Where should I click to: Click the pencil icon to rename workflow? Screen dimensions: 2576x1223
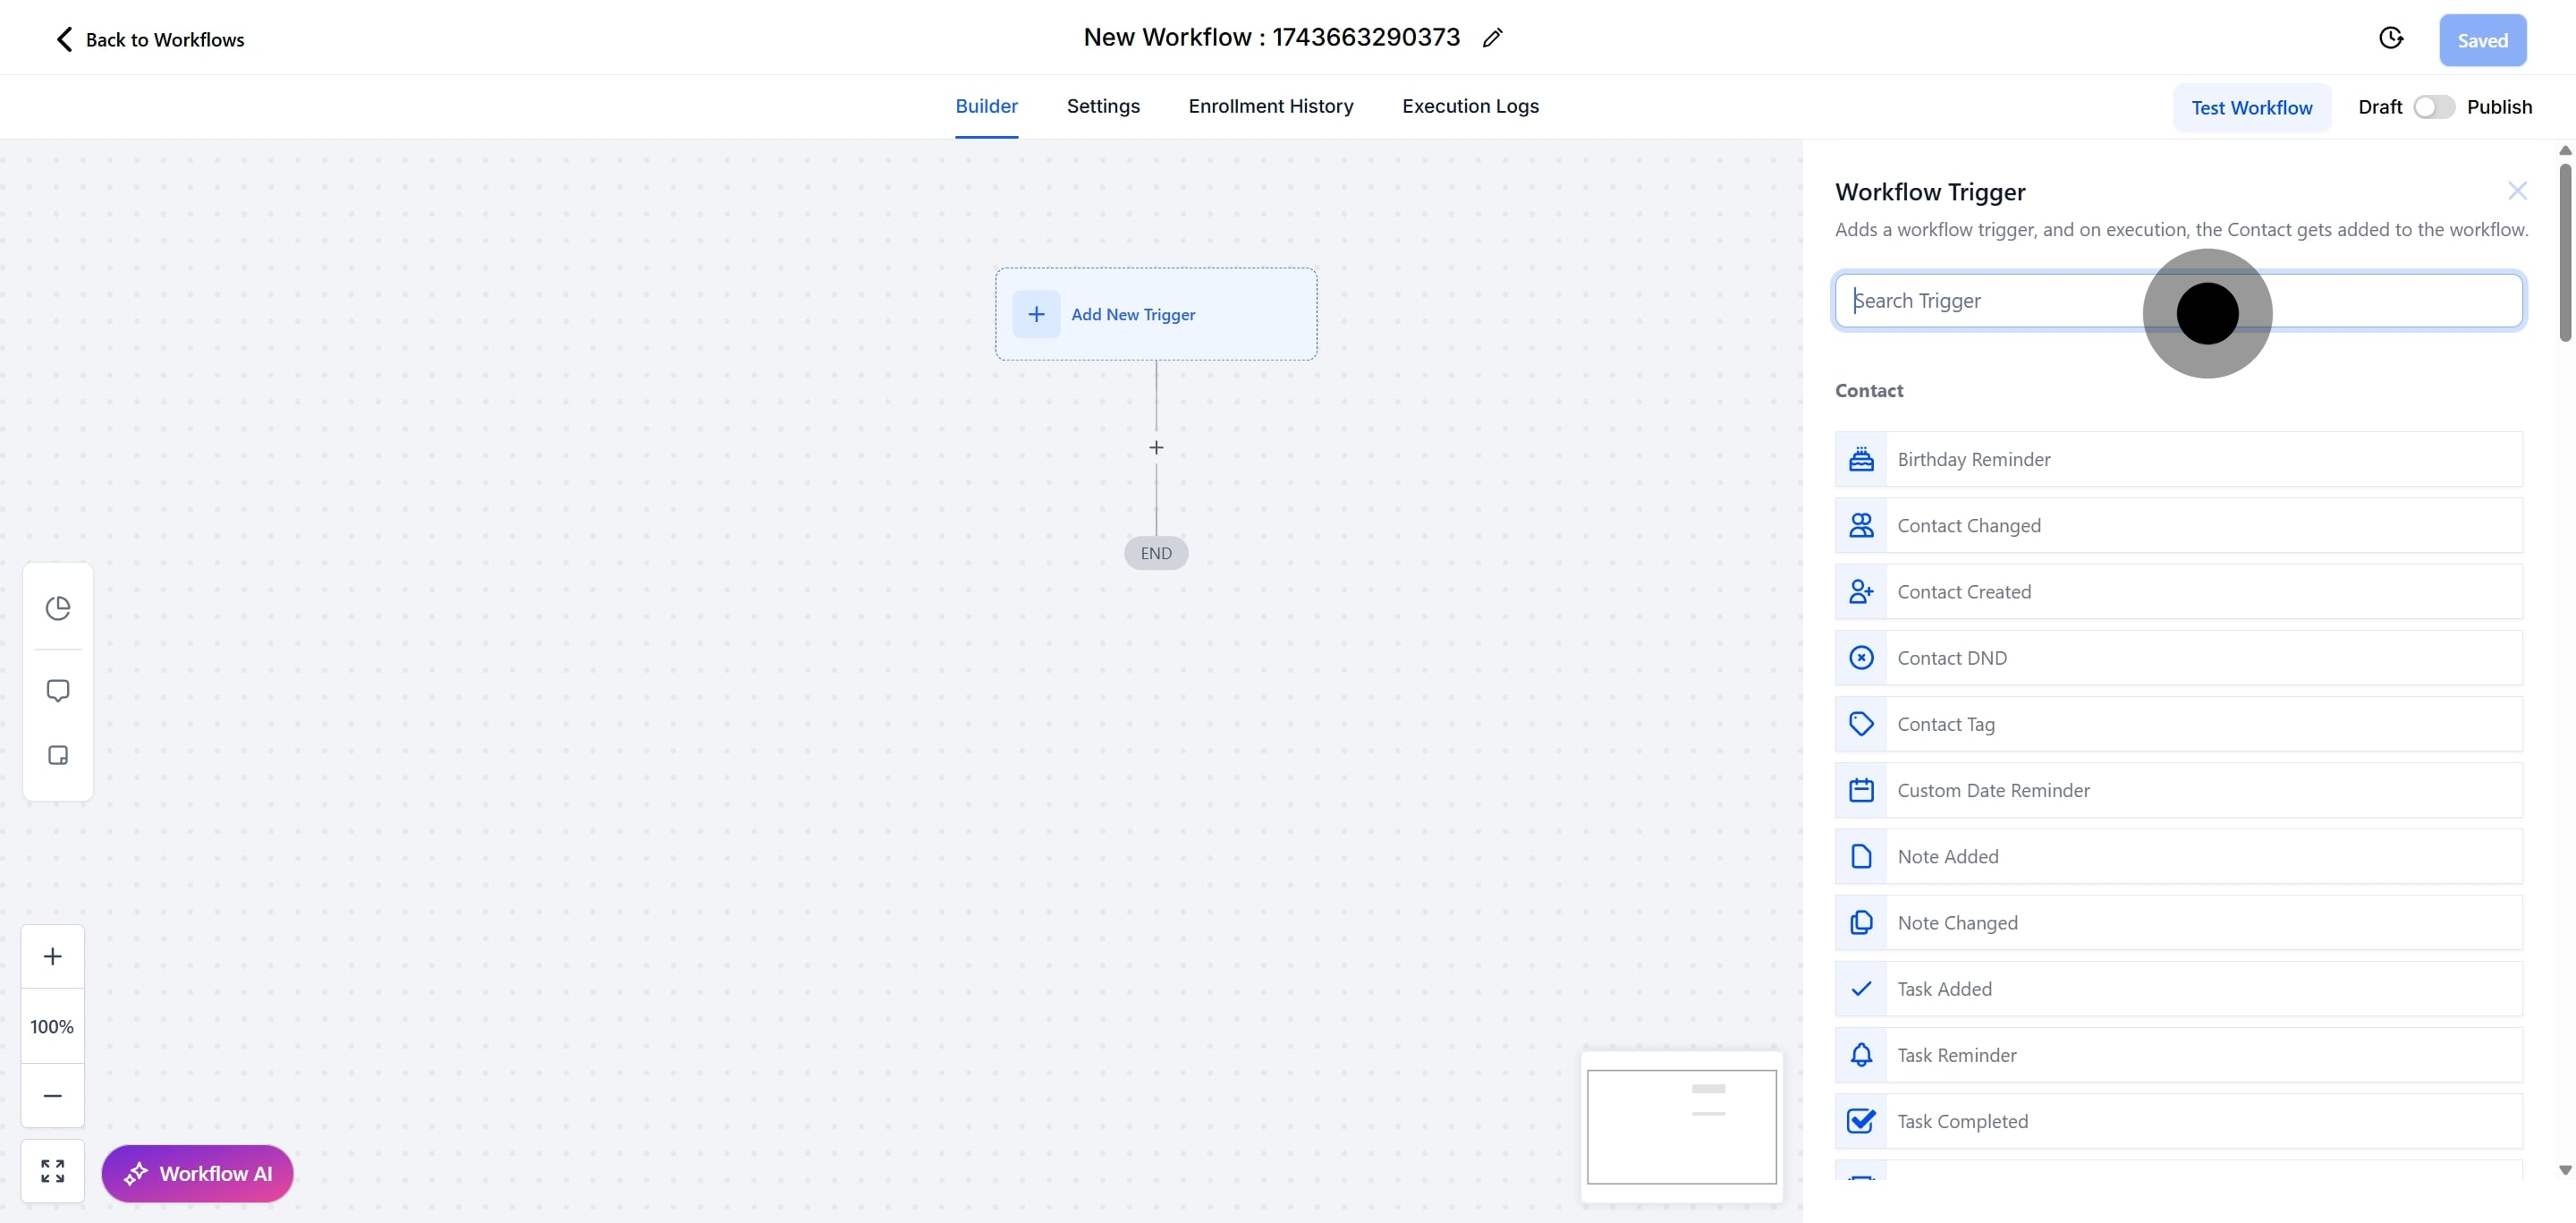click(1492, 38)
